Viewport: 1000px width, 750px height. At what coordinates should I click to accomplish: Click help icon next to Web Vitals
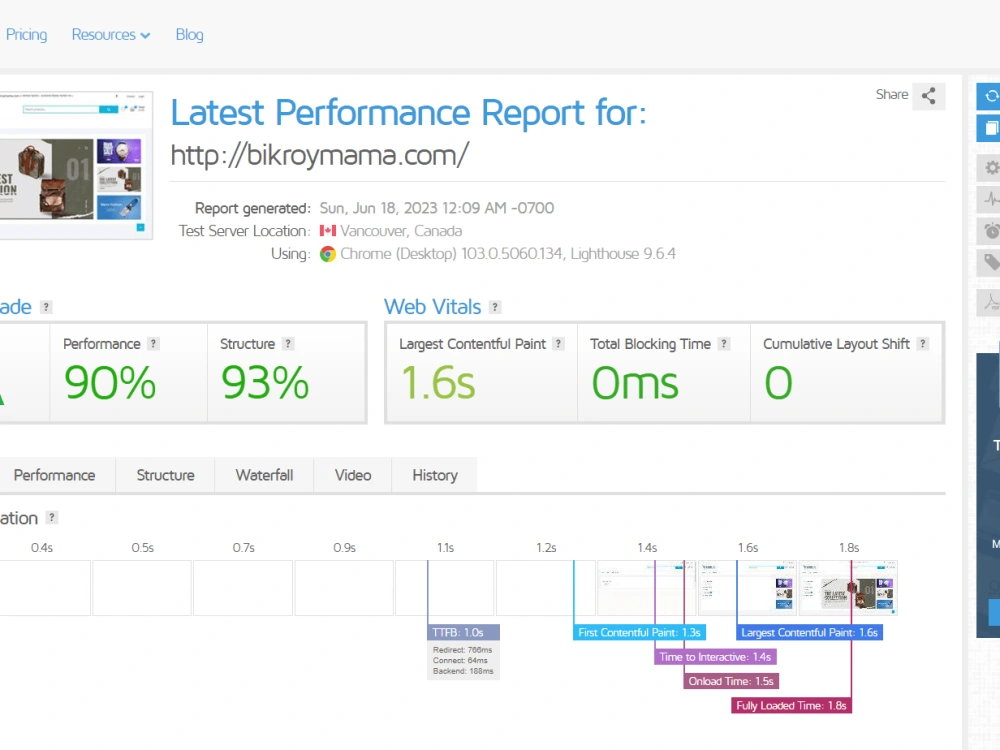[495, 307]
